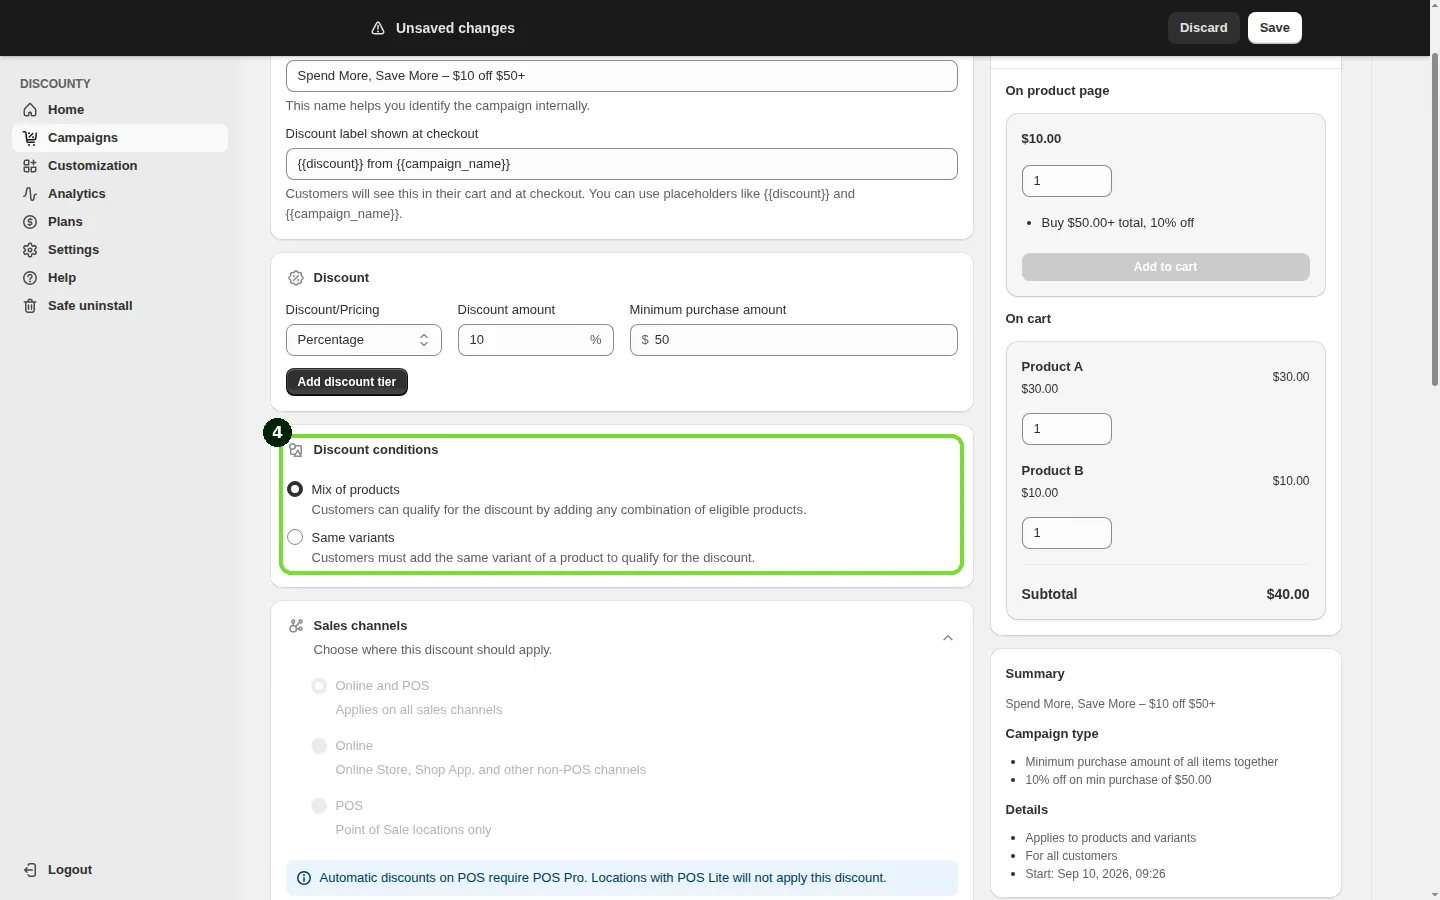Add another discount tier
This screenshot has height=900, width=1440.
click(347, 382)
